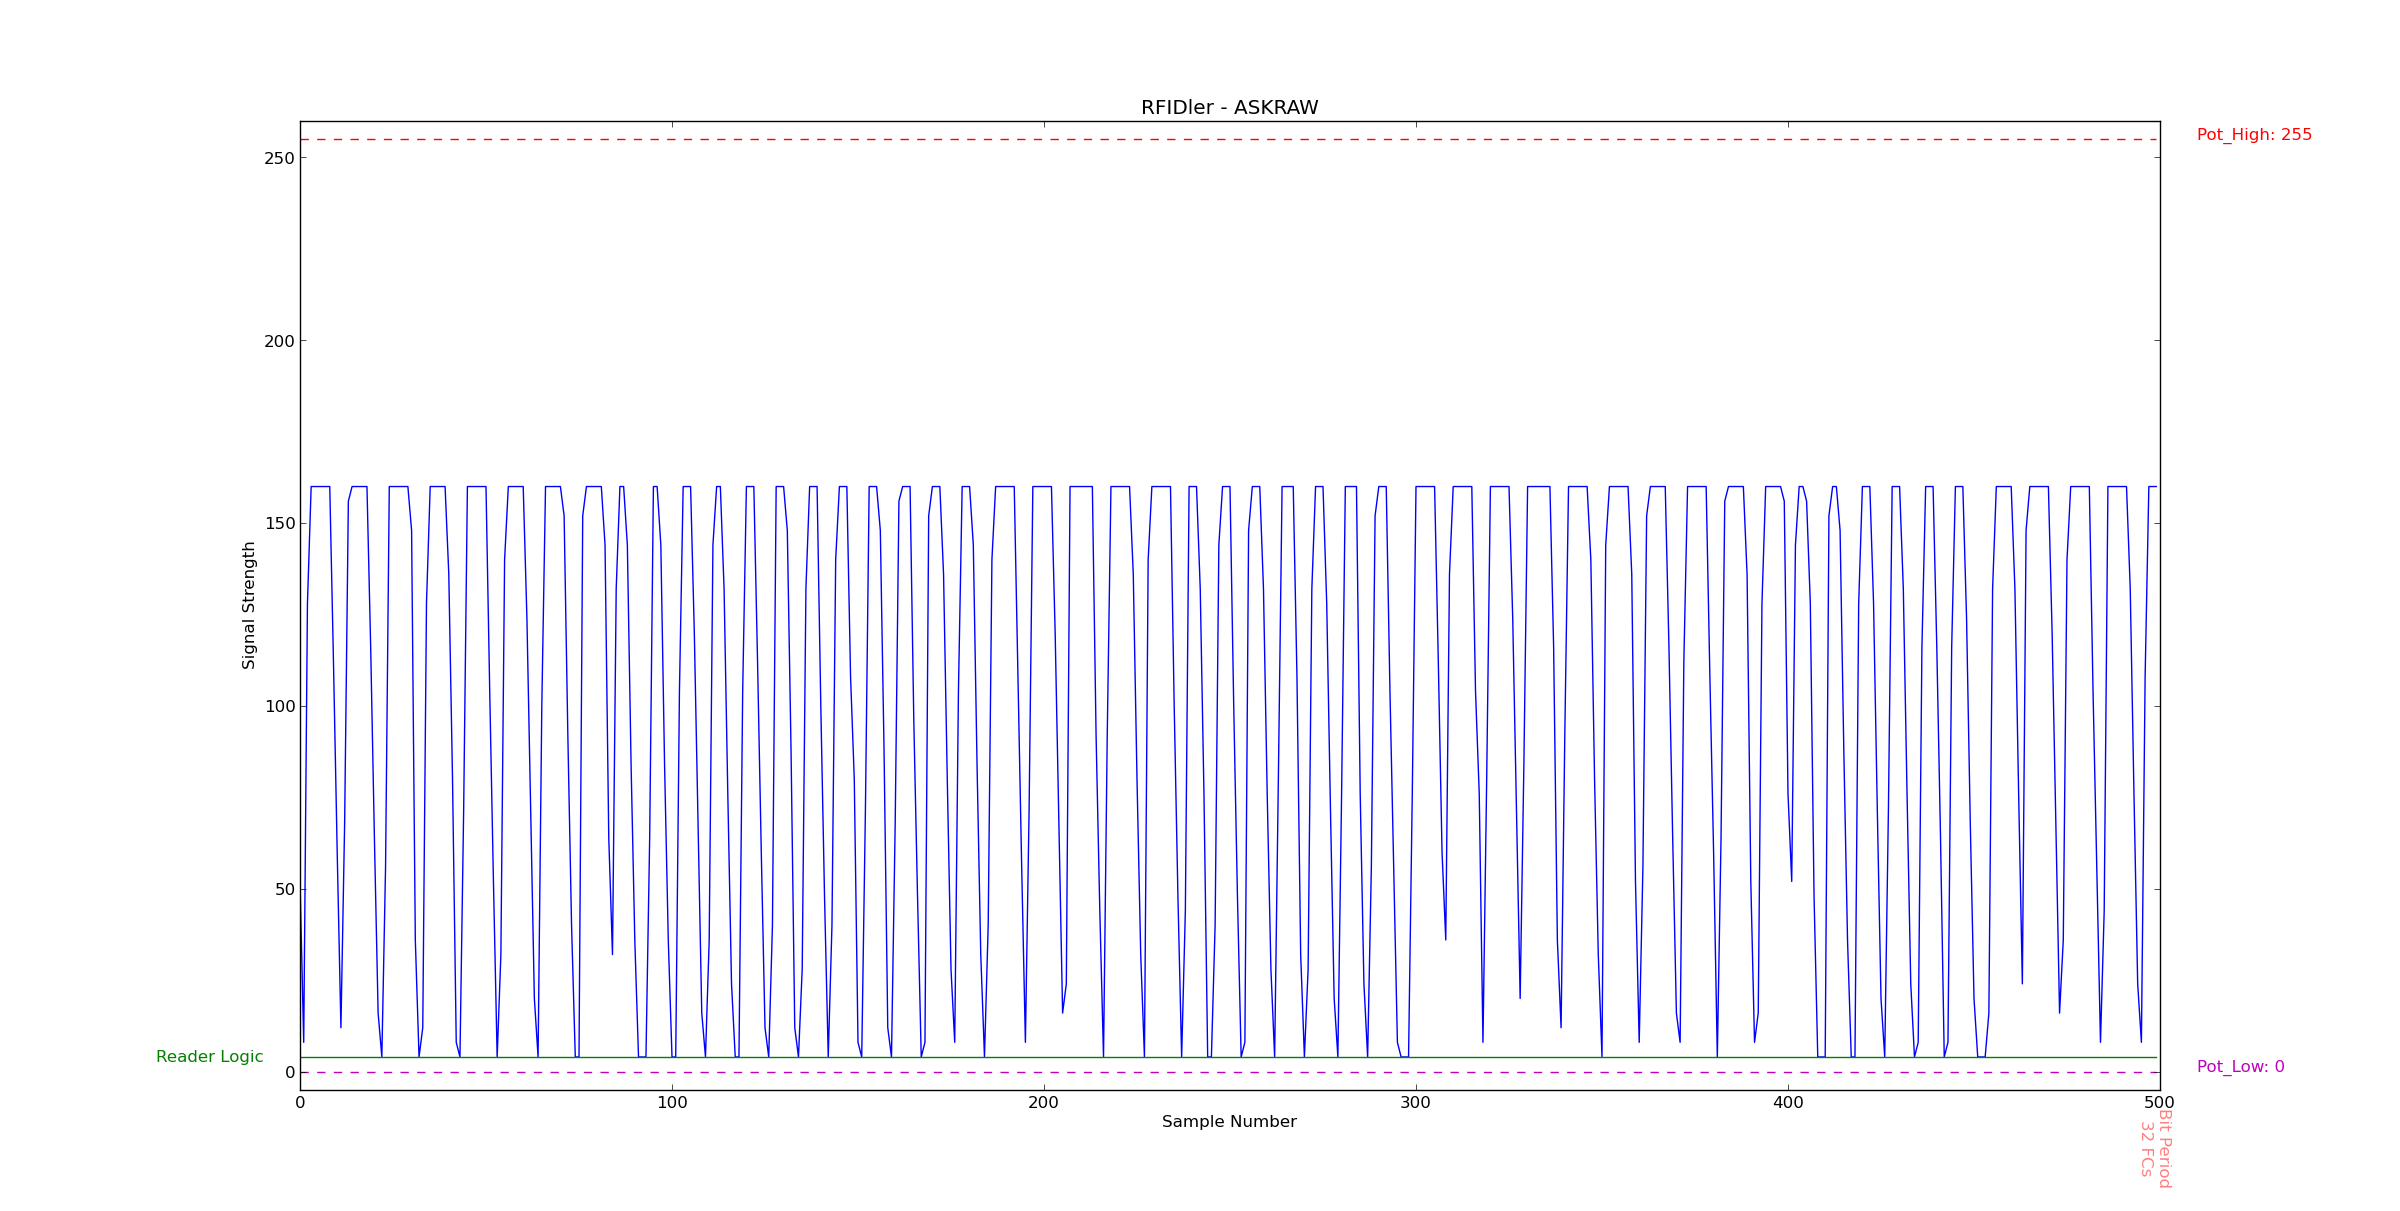
Task: Click the y-axis tick label 150
Action: tap(279, 524)
